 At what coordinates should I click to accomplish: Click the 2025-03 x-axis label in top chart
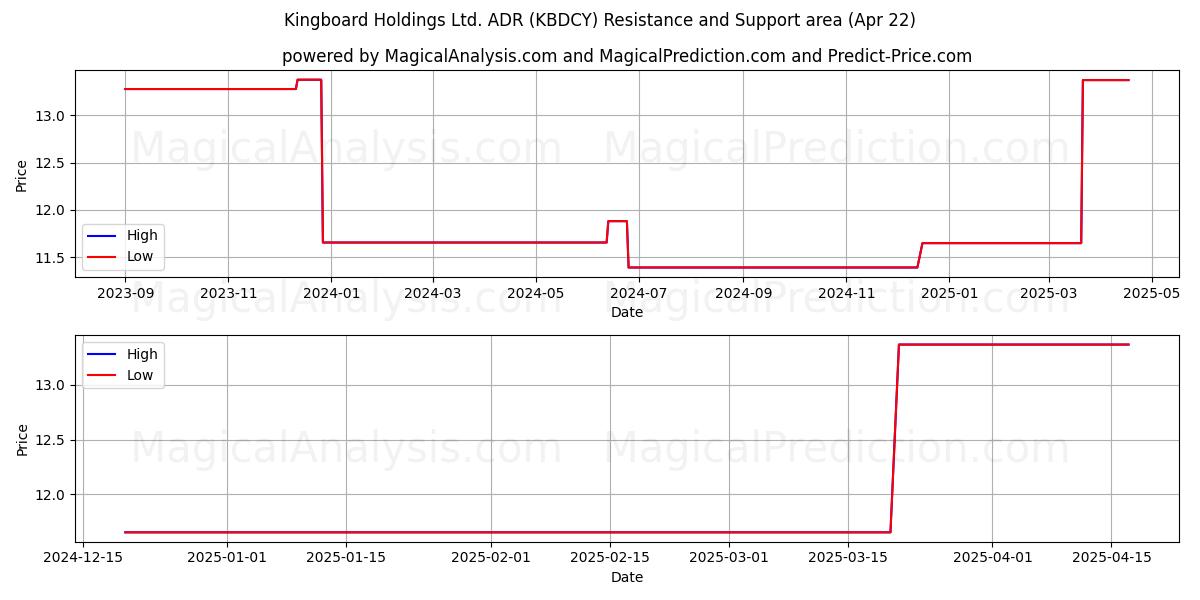[x=1048, y=293]
